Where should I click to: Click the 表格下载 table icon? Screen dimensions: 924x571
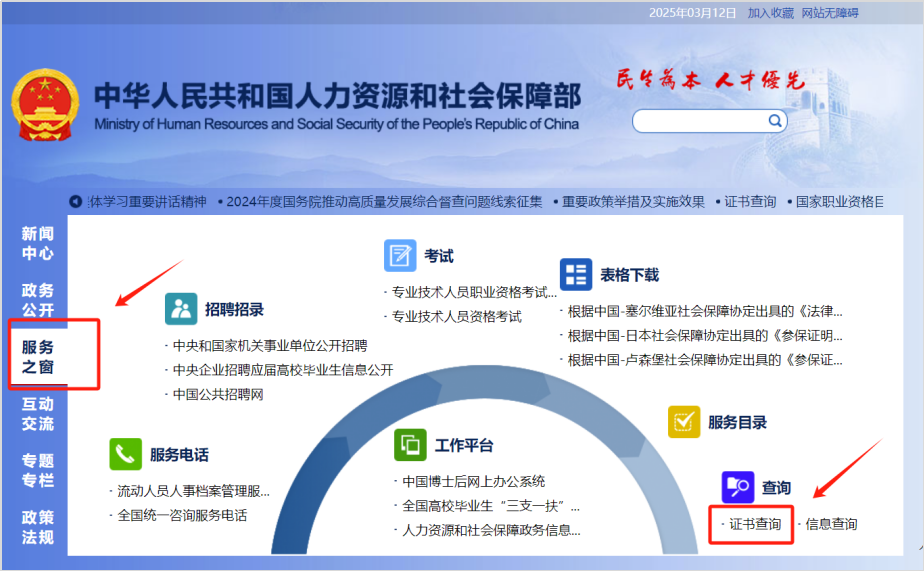(x=576, y=275)
